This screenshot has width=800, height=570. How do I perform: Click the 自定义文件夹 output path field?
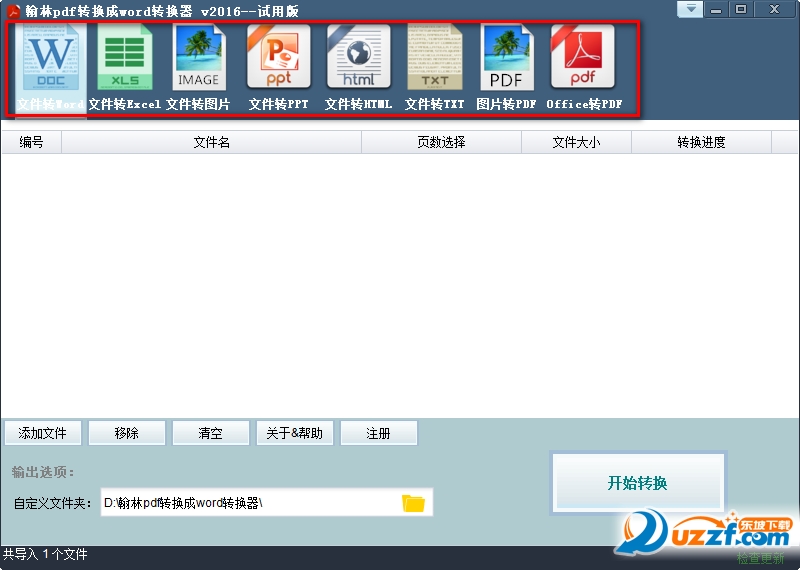(x=248, y=503)
